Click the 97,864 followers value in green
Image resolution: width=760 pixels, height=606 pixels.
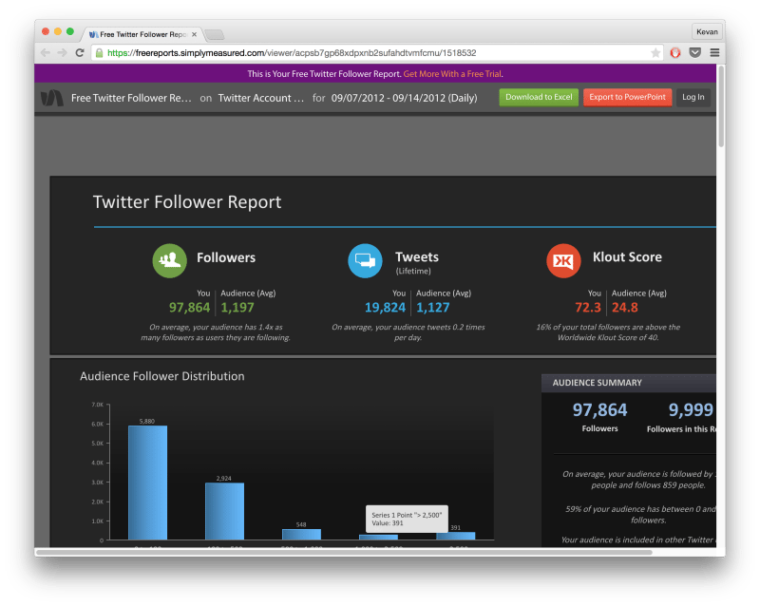190,307
